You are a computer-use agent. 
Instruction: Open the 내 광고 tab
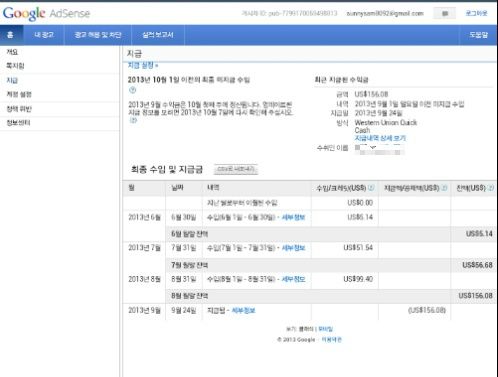[44, 35]
